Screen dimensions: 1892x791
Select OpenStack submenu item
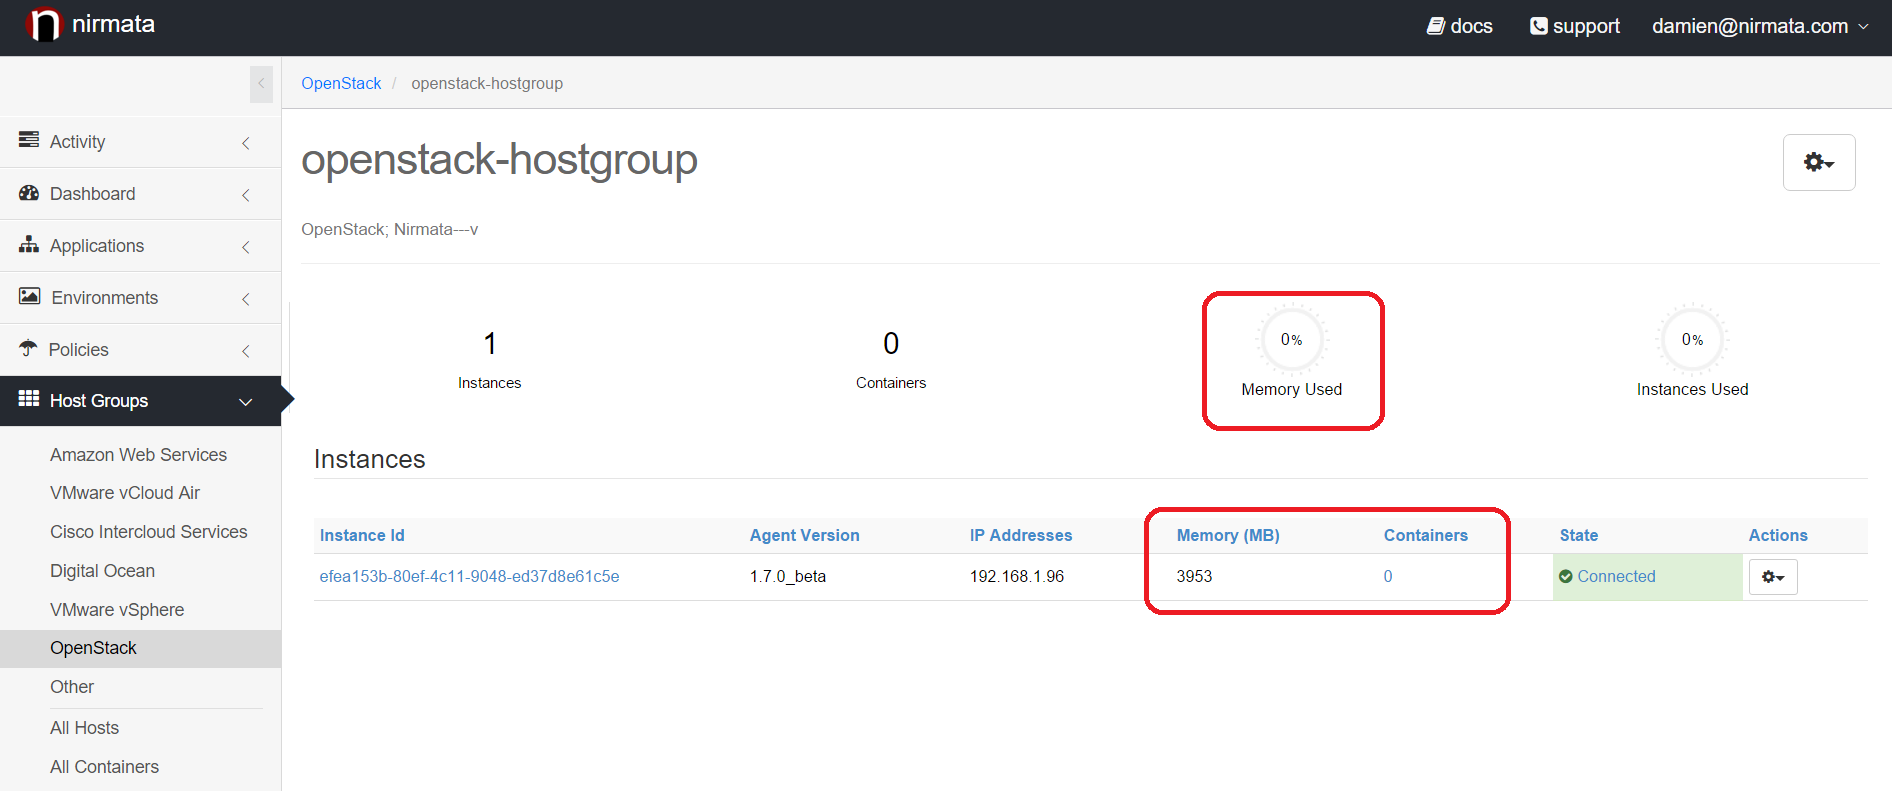(140, 648)
